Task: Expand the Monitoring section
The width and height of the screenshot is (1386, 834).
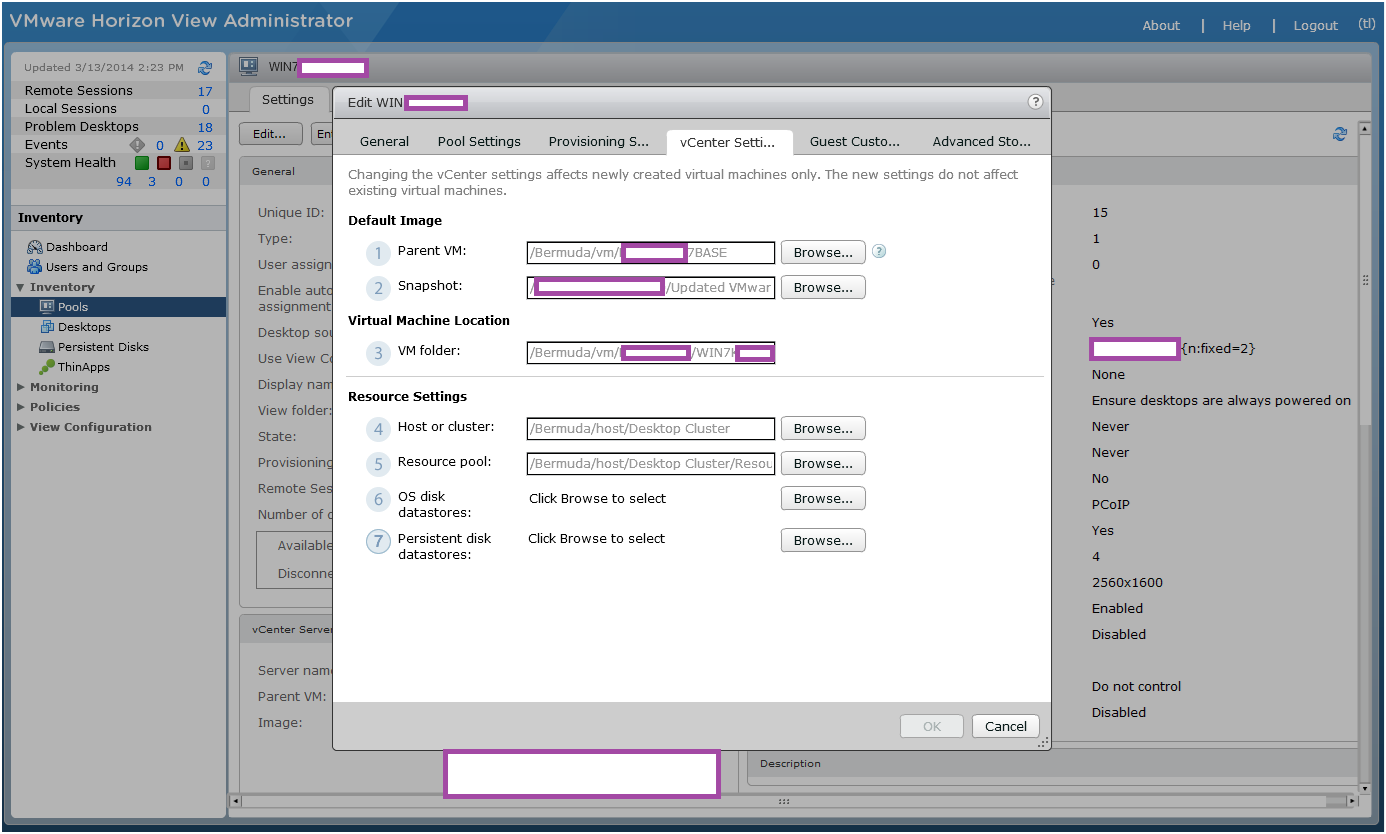Action: tap(21, 387)
